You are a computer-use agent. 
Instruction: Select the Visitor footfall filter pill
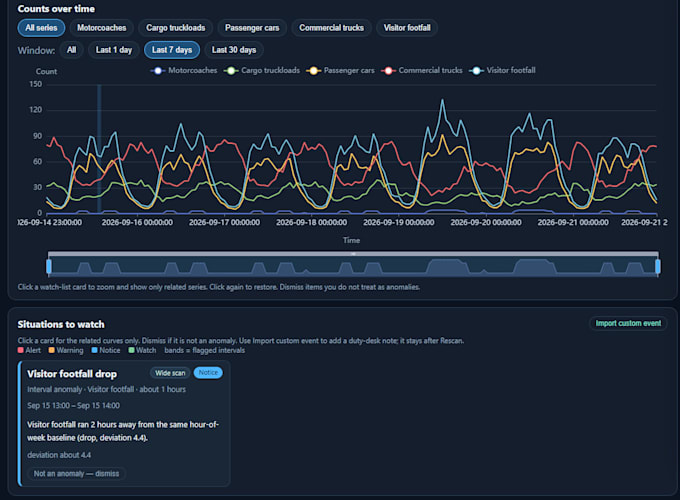click(407, 28)
